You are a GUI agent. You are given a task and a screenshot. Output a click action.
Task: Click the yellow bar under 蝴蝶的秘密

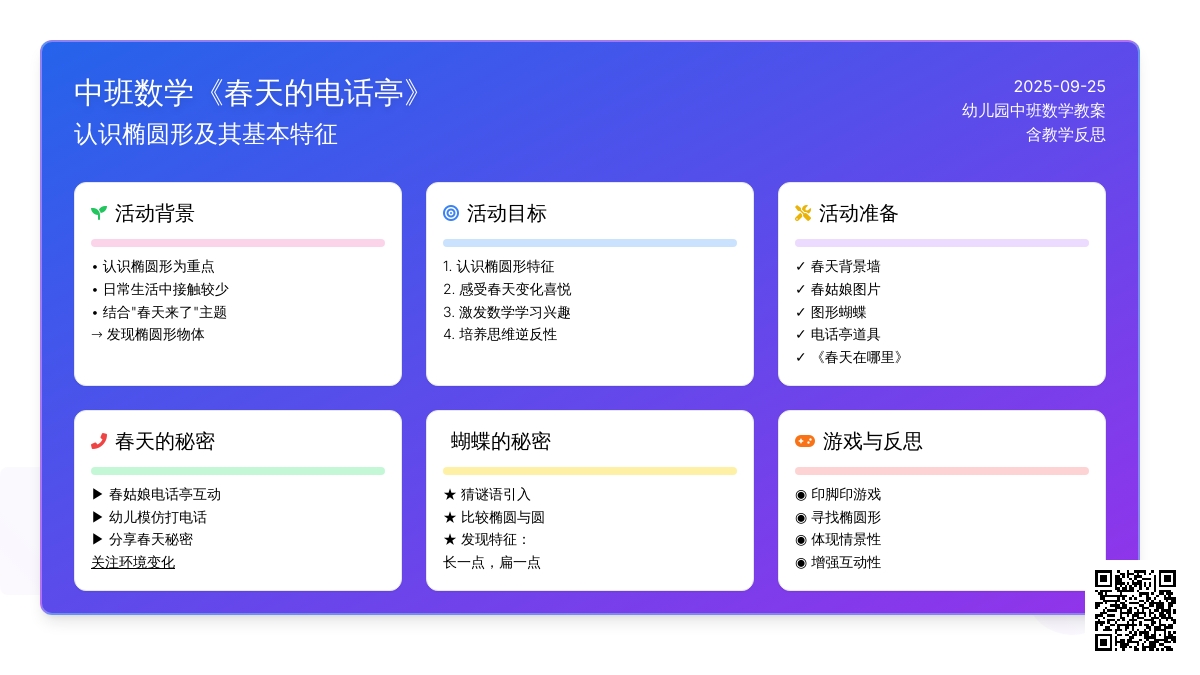pos(590,471)
